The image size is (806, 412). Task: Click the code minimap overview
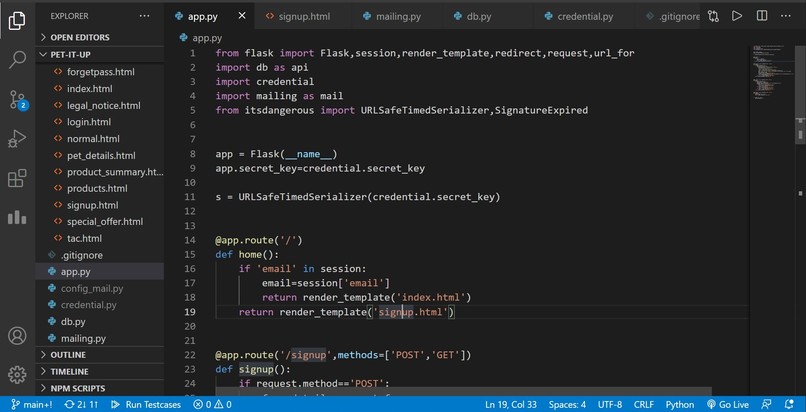click(x=771, y=72)
